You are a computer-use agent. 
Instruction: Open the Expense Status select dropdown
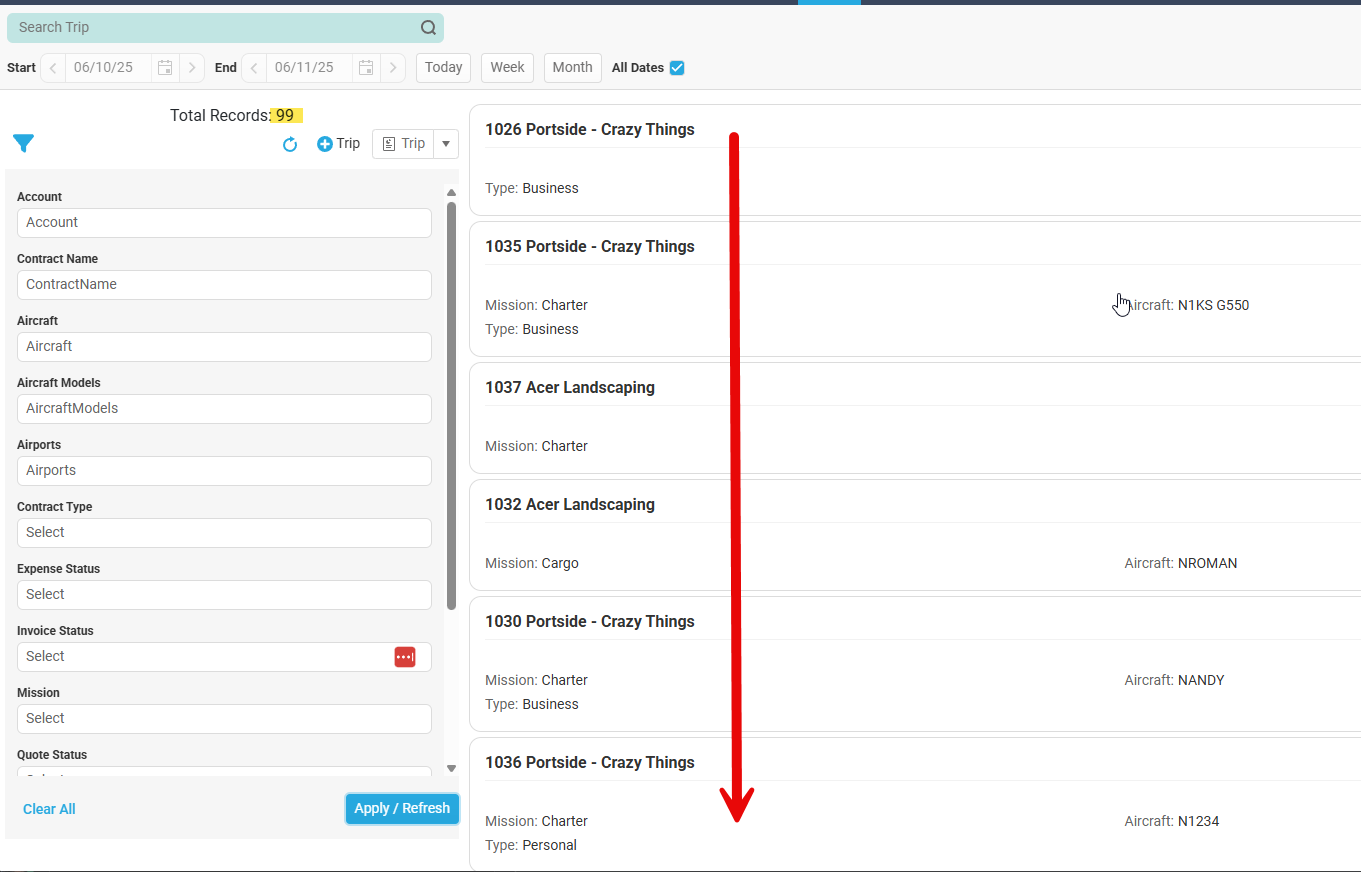pyautogui.click(x=224, y=595)
